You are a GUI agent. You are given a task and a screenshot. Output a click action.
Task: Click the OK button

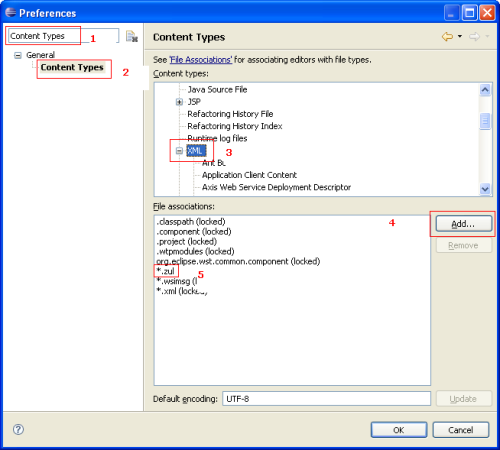[x=399, y=430]
